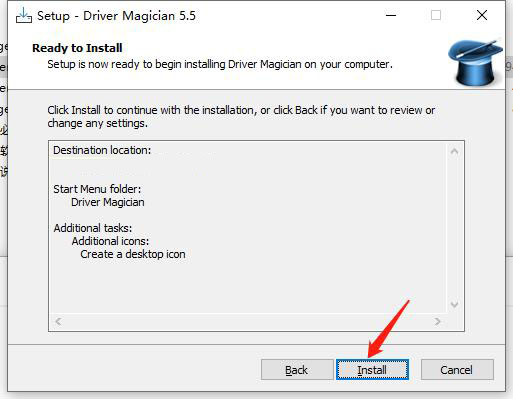Click the right arrow of horizontal scrollbar
Viewport: 513px width, 399px height.
(x=437, y=321)
